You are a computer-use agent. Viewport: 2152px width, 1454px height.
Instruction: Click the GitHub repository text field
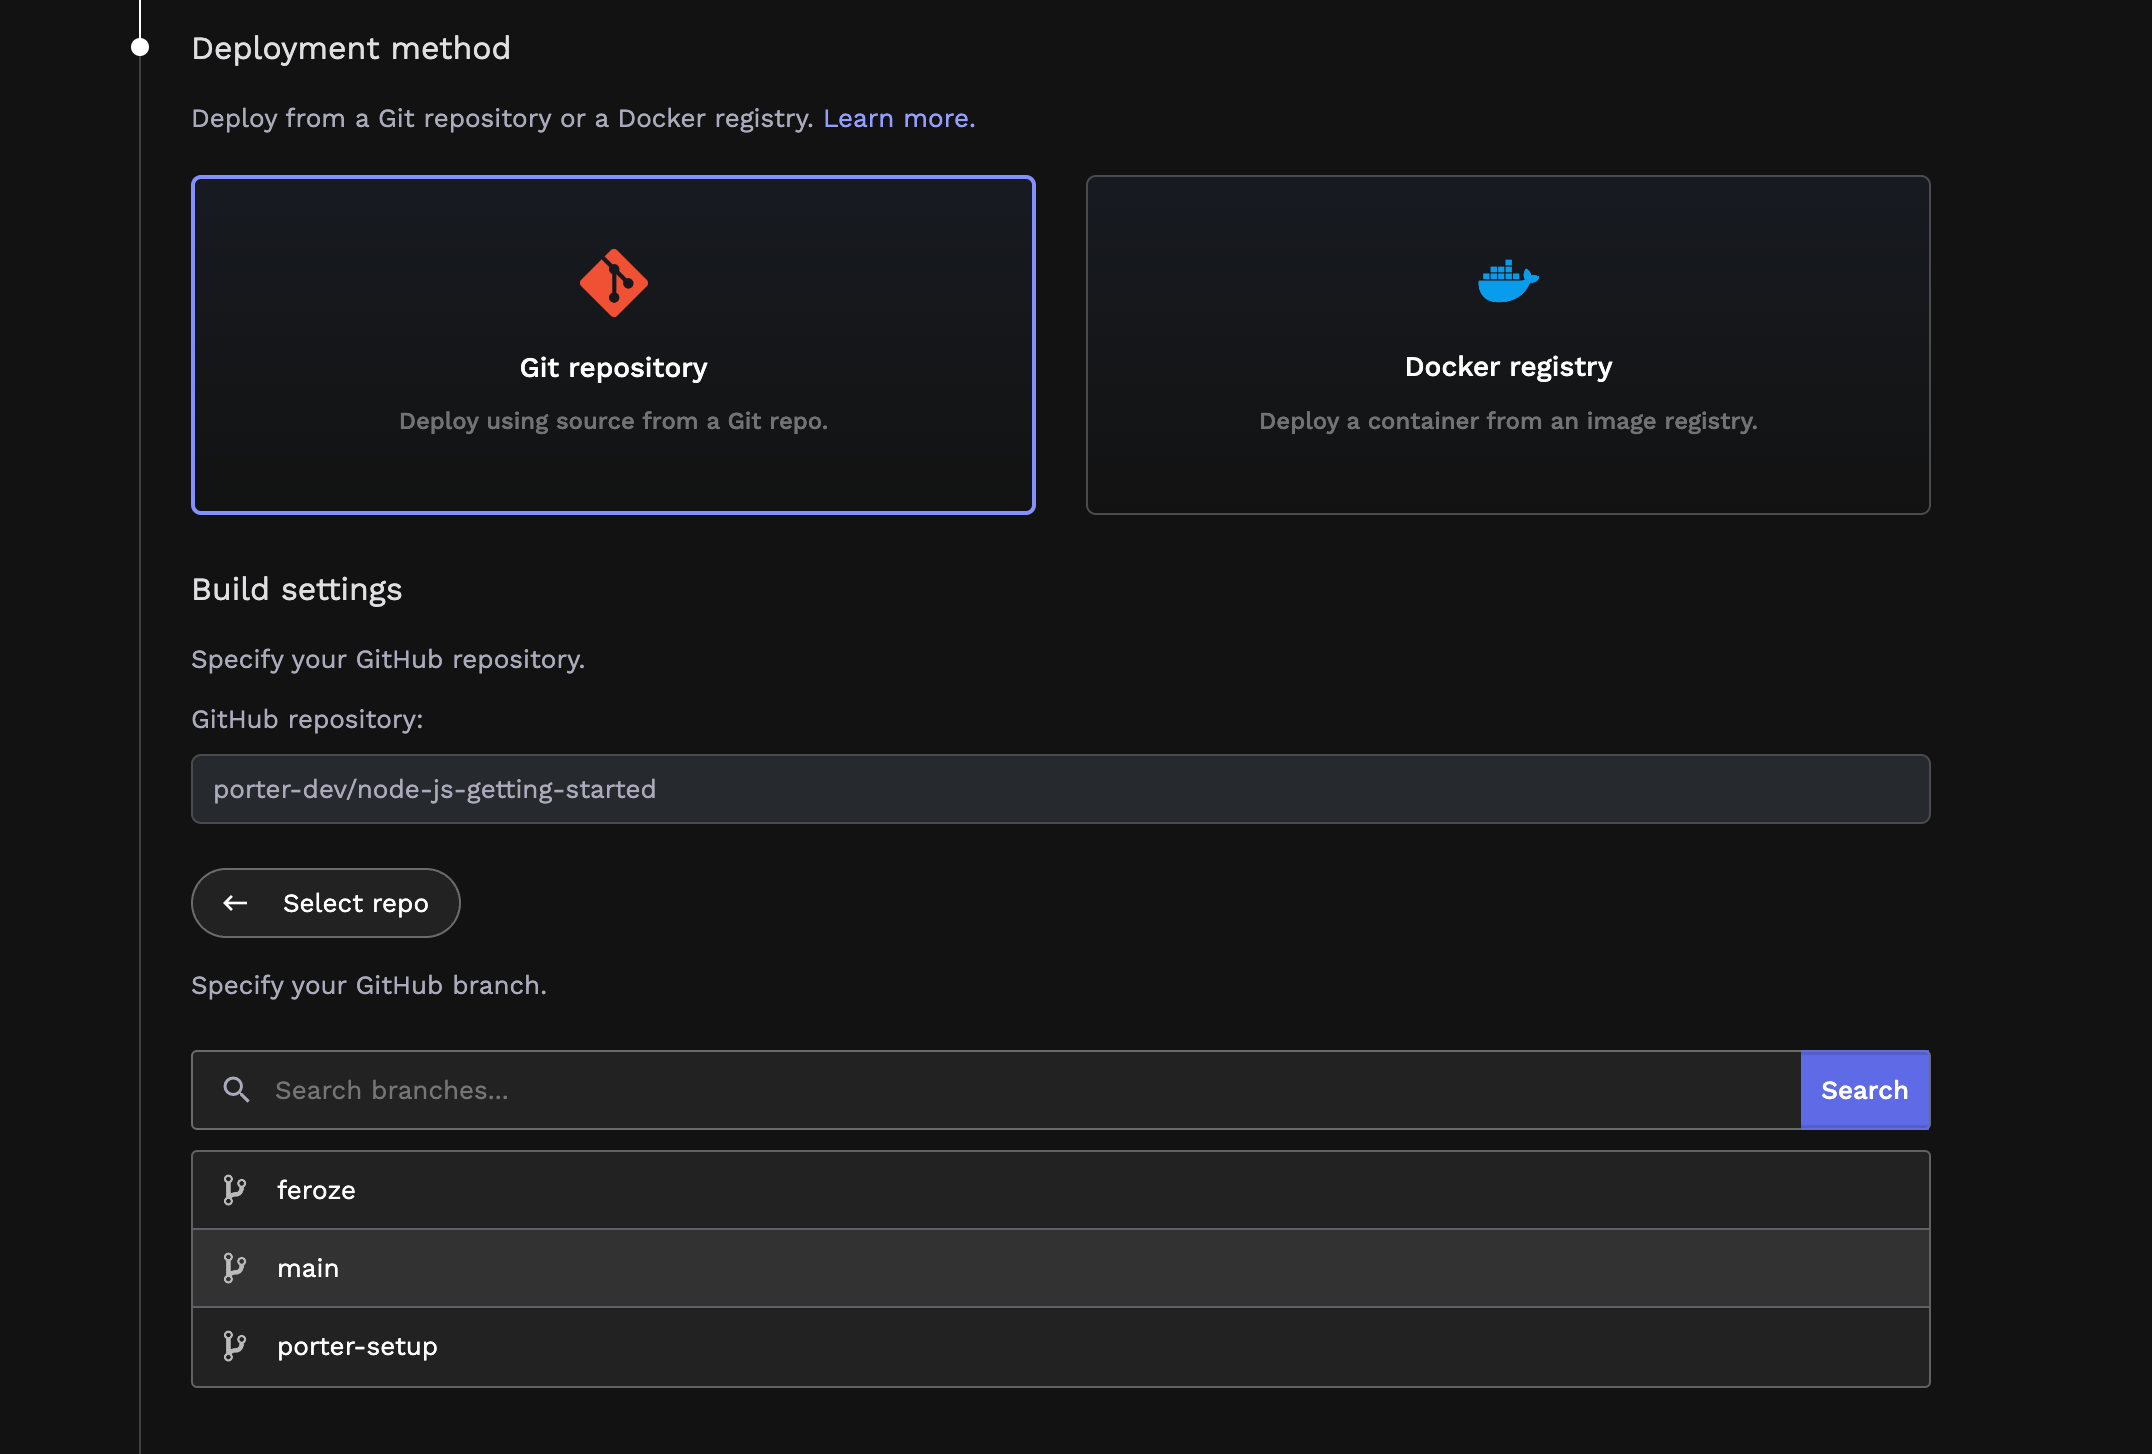(x=1060, y=789)
